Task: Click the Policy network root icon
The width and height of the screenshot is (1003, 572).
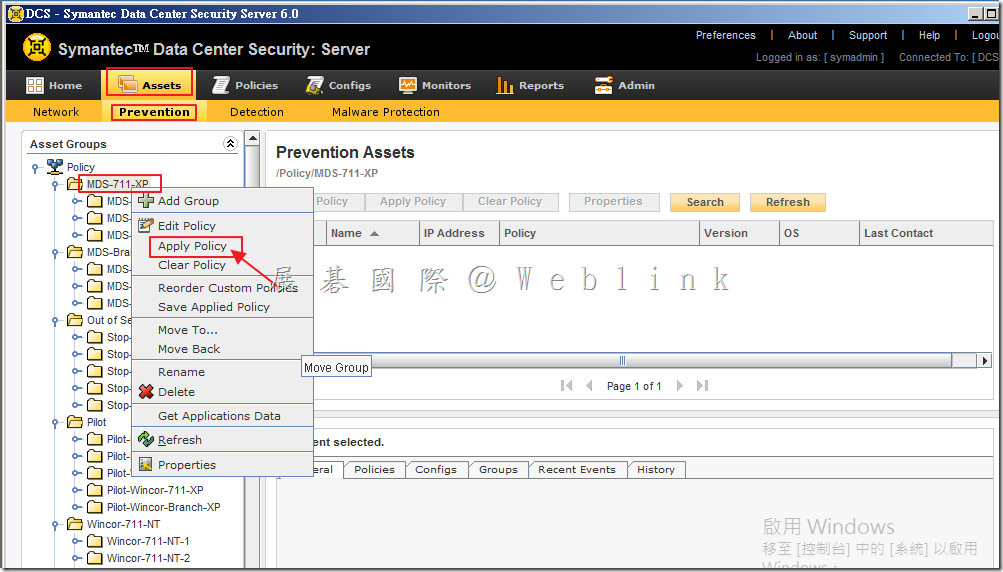Action: [55, 167]
